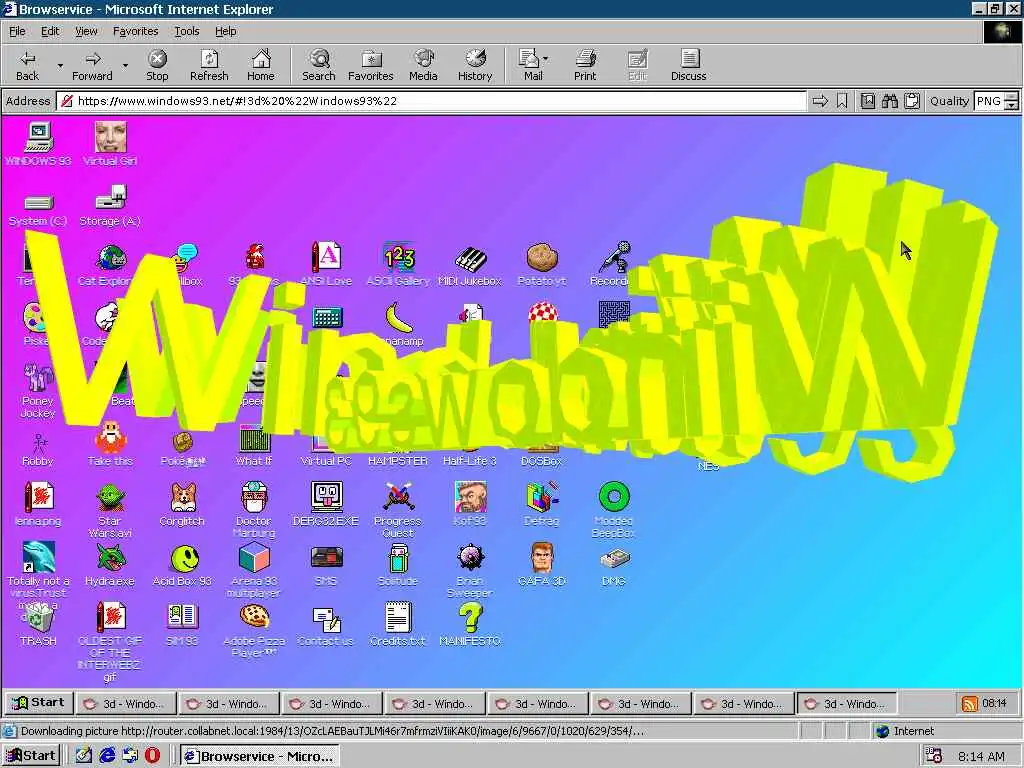Go Back using the toolbar arrow

[27, 65]
